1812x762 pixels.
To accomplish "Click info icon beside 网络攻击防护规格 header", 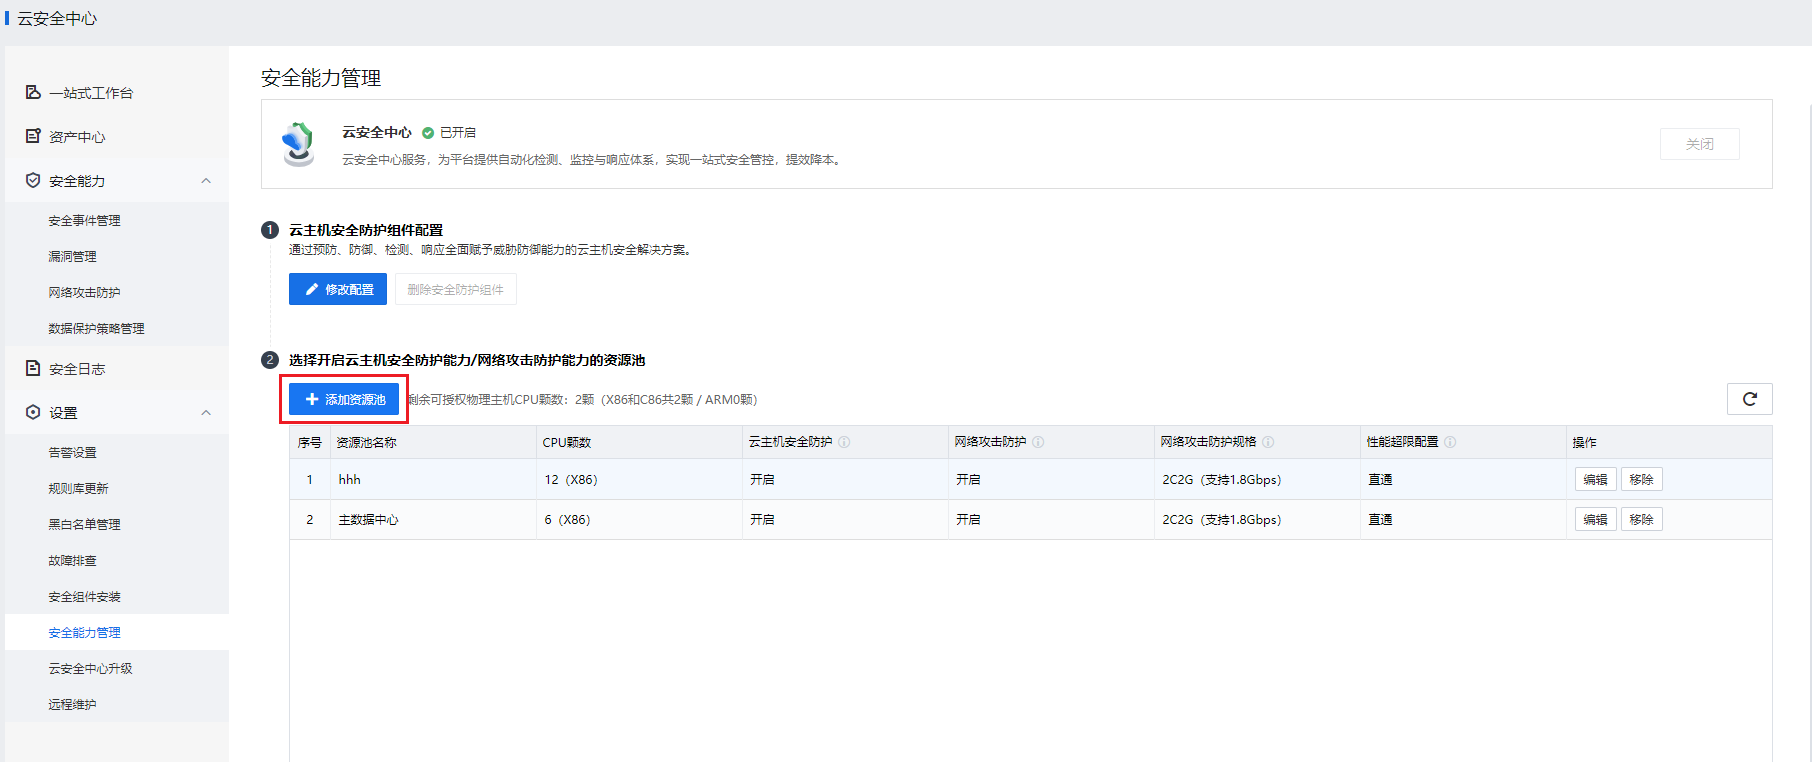I will (1268, 442).
